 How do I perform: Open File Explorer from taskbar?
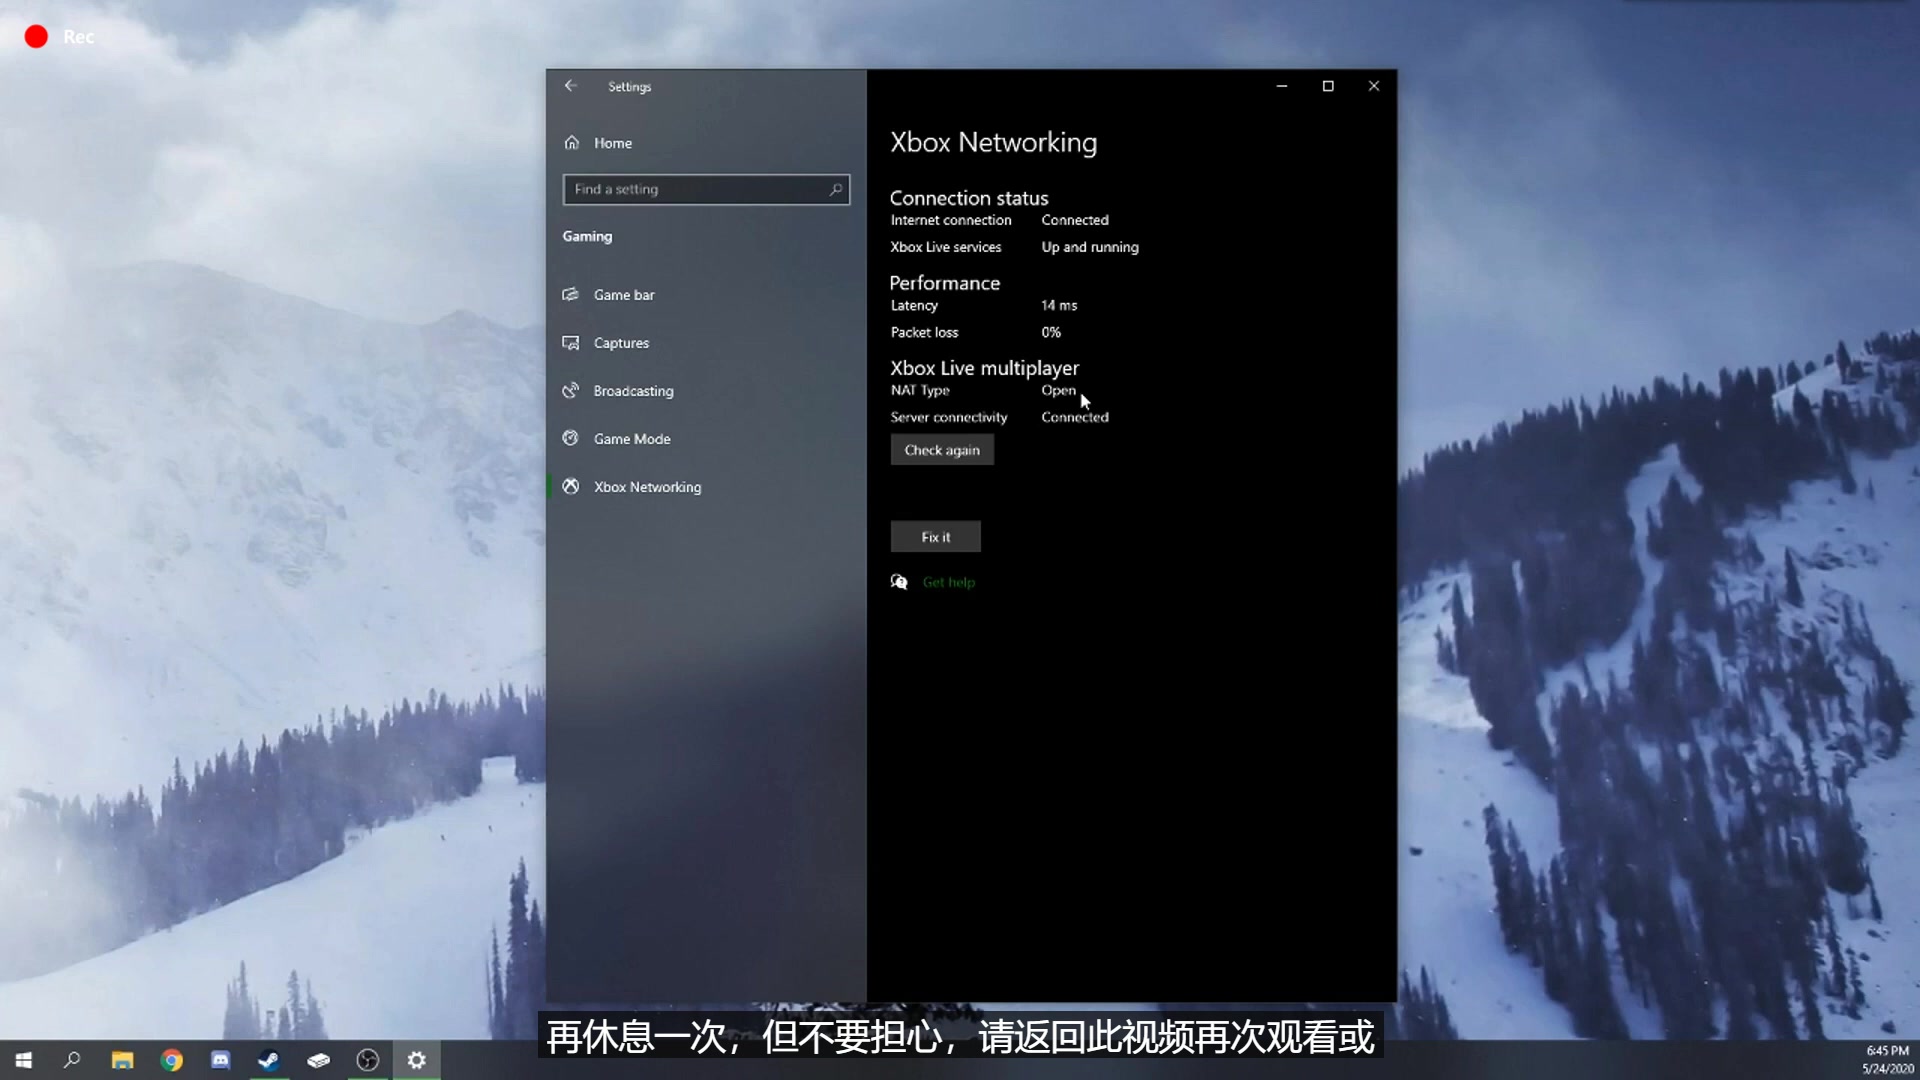(x=122, y=1060)
